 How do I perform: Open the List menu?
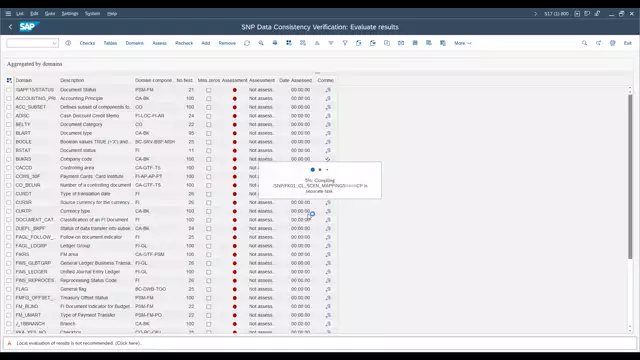tap(20, 13)
